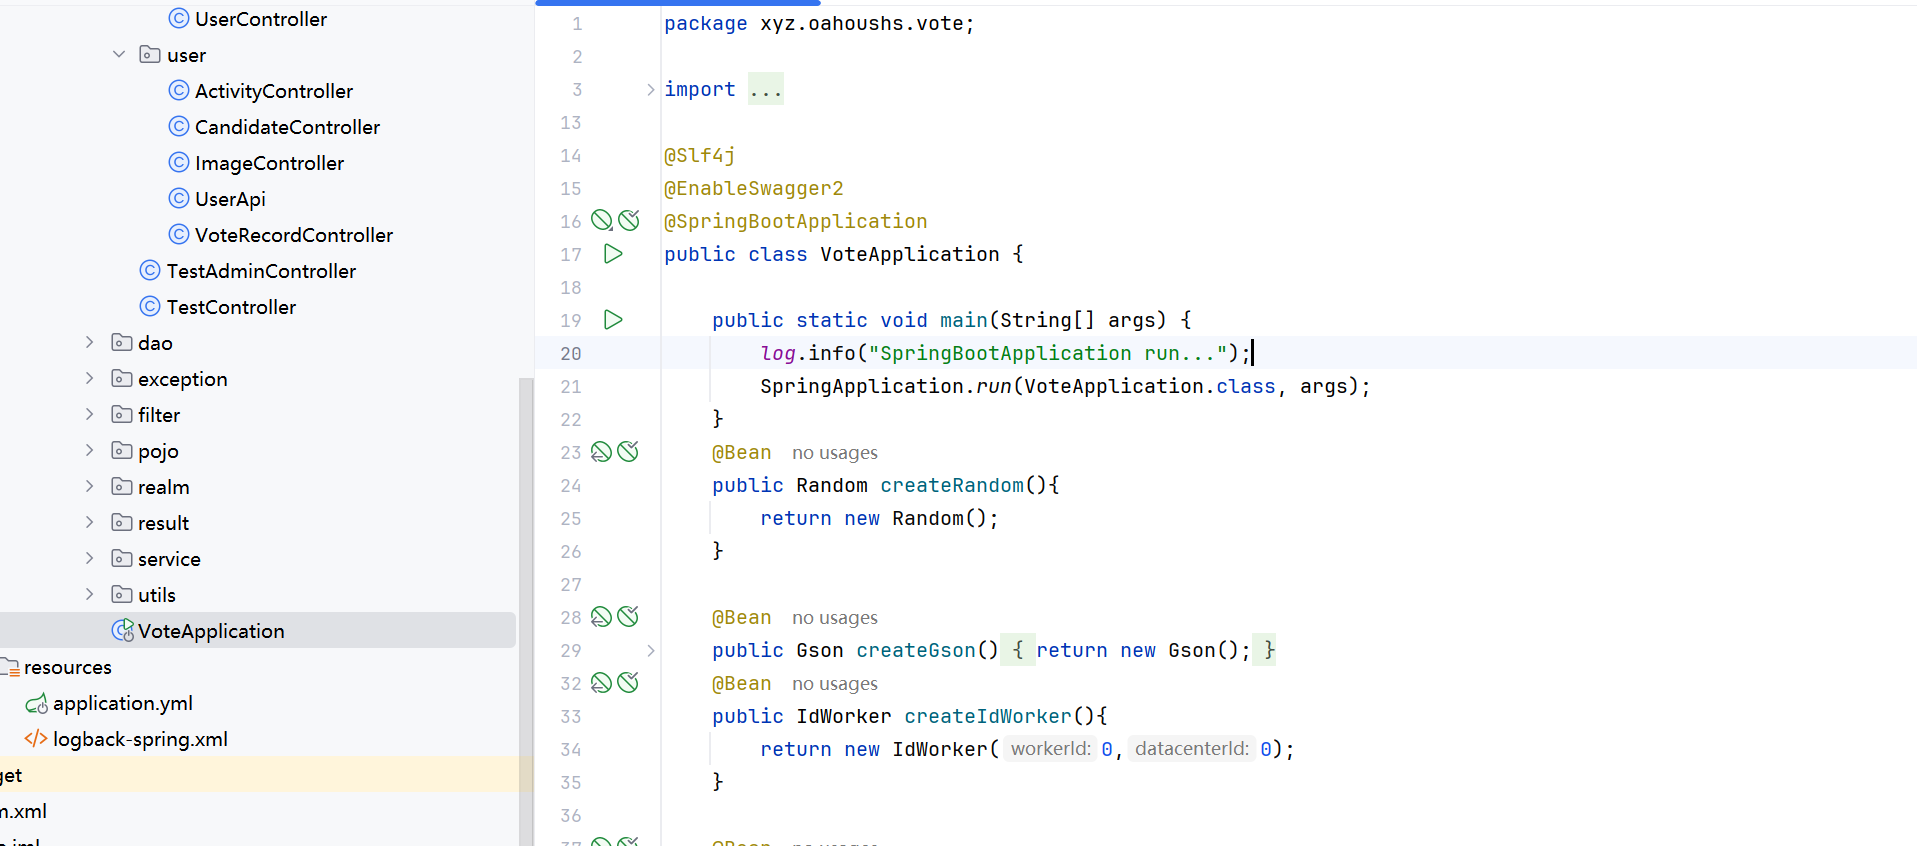The height and width of the screenshot is (846, 1917).
Task: Click the class icon of ActivityController
Action: click(x=179, y=90)
